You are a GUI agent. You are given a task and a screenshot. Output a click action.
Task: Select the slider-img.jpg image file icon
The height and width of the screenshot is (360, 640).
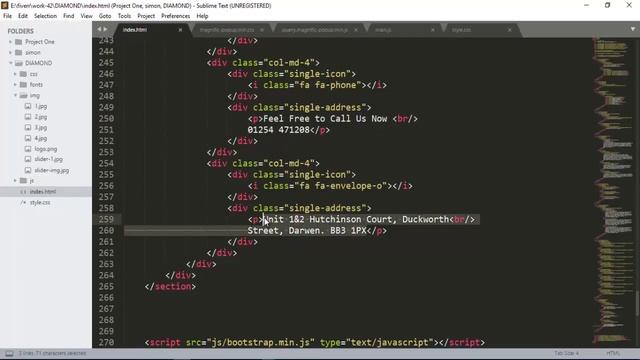pos(28,170)
